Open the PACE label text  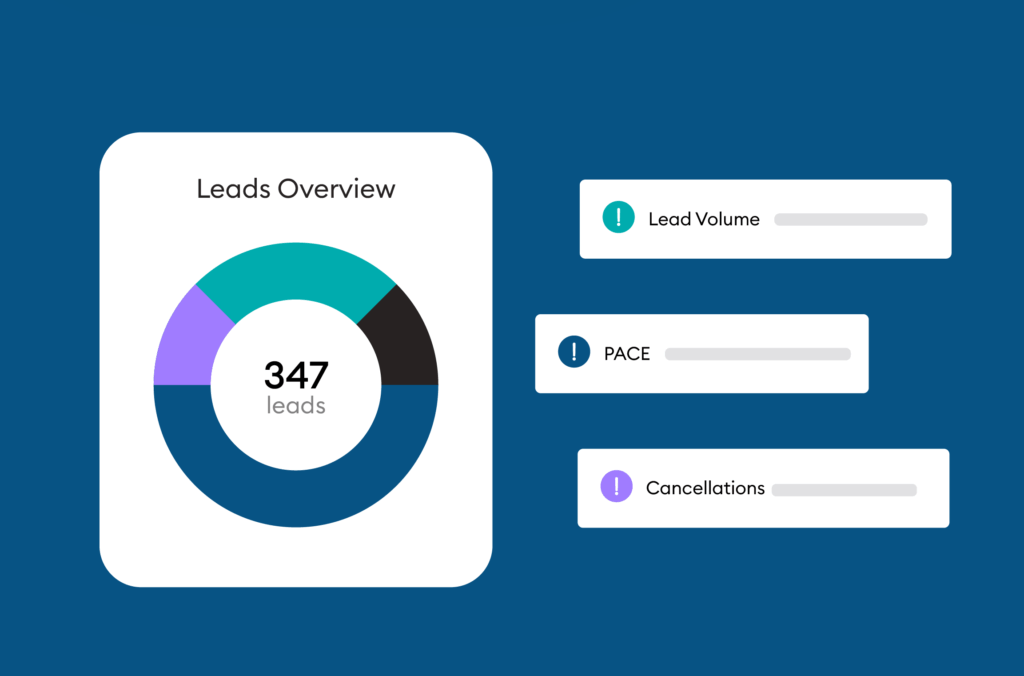click(x=627, y=353)
